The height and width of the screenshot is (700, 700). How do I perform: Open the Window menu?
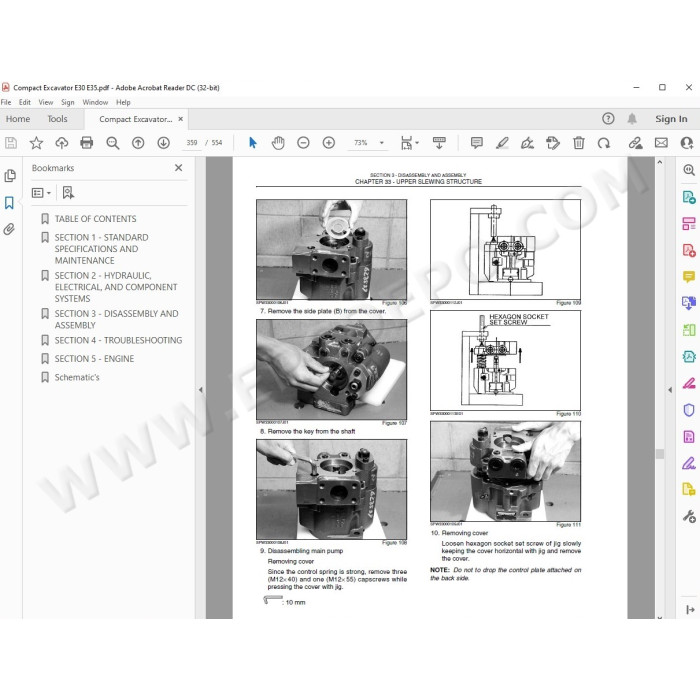(95, 102)
